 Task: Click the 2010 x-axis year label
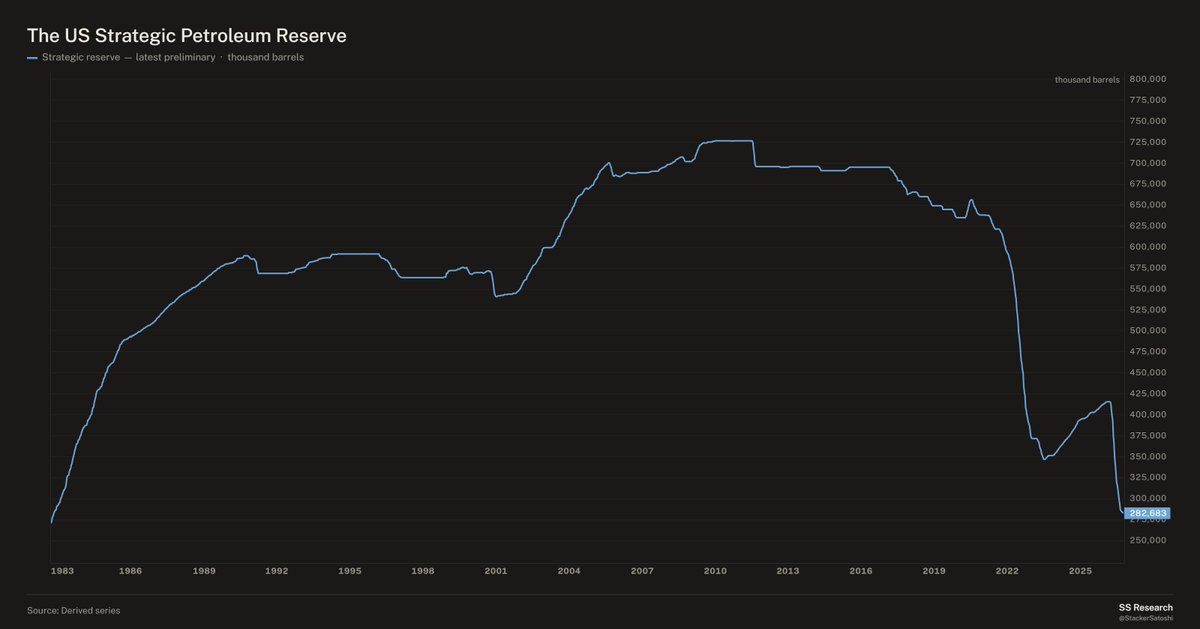coord(715,571)
